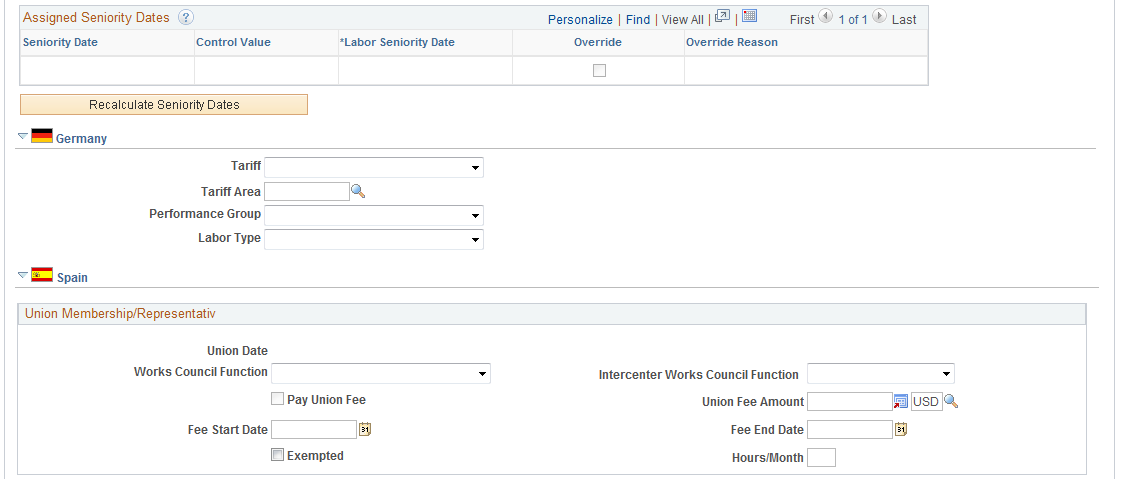This screenshot has width=1121, height=479.
Task: Focus the Tariff Area input field
Action: click(307, 191)
